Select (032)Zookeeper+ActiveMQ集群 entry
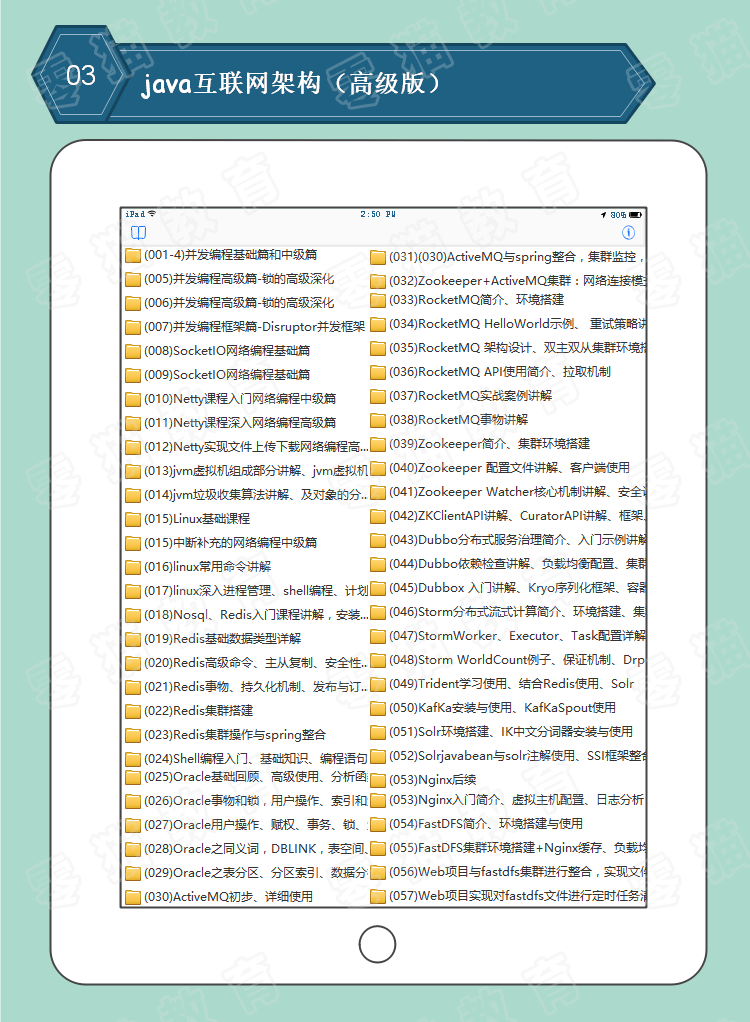 coord(517,281)
